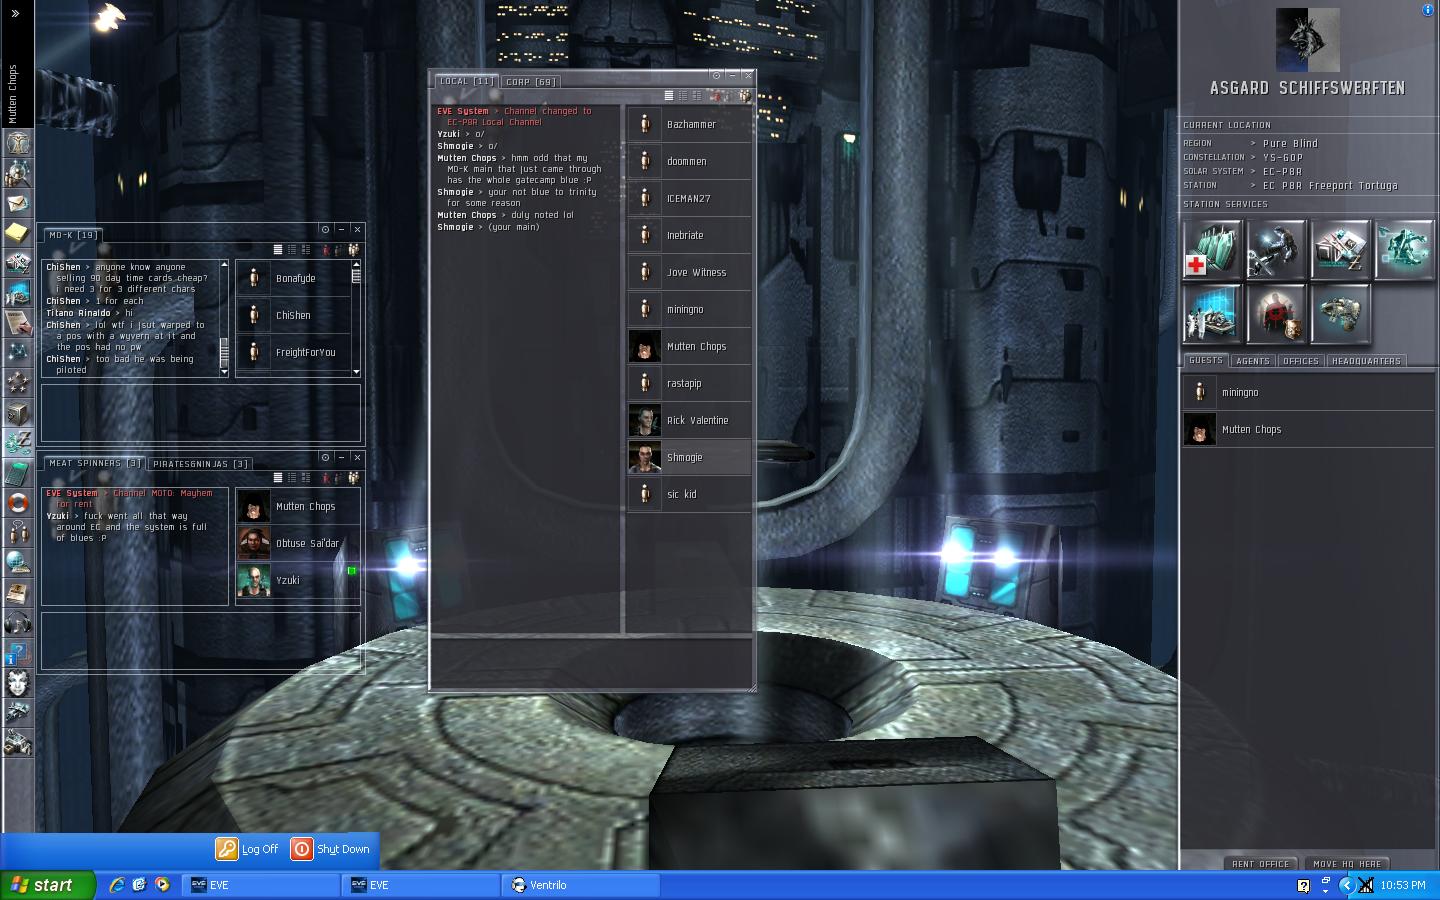Open the star Map constellation icon
Image resolution: width=1440 pixels, height=900 pixels.
[18, 352]
